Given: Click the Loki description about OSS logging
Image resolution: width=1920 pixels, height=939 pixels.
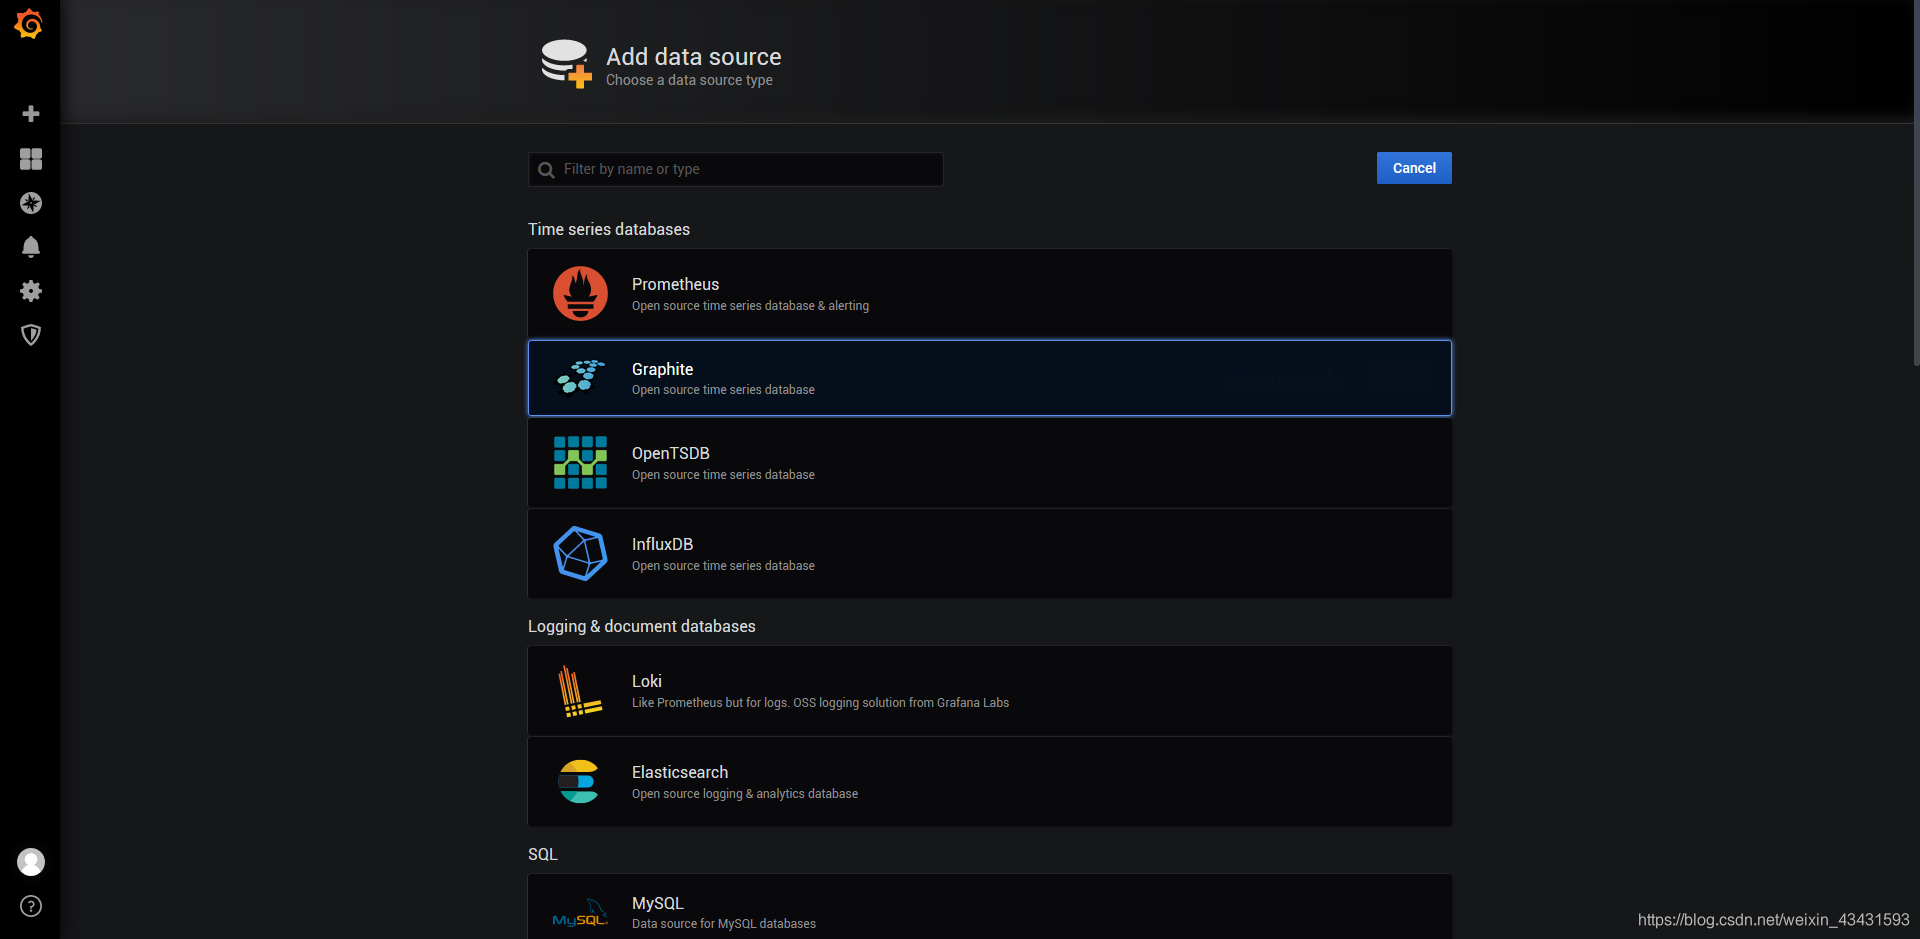Looking at the screenshot, I should pyautogui.click(x=820, y=703).
